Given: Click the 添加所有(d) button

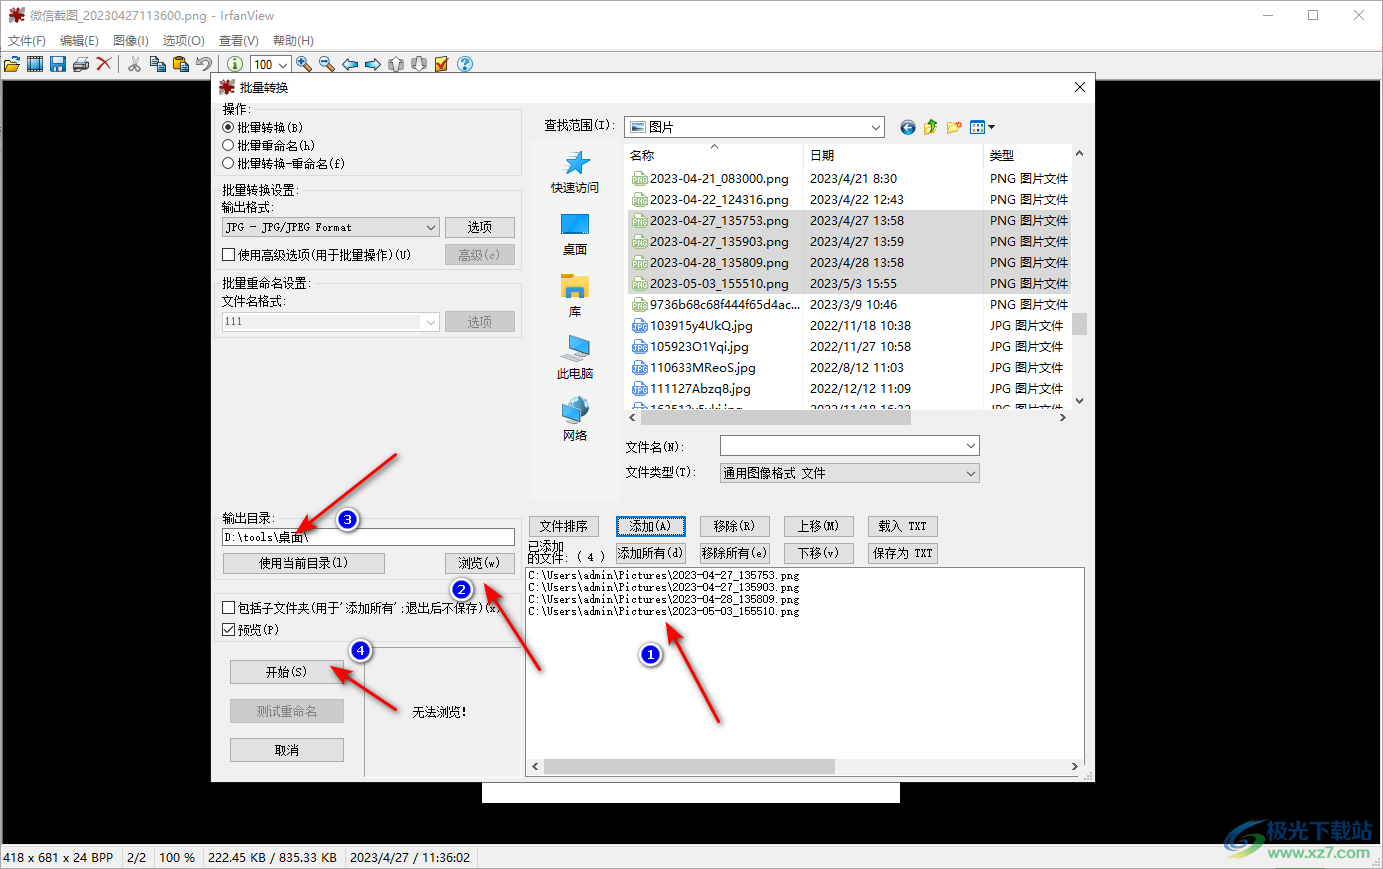Looking at the screenshot, I should pos(650,553).
